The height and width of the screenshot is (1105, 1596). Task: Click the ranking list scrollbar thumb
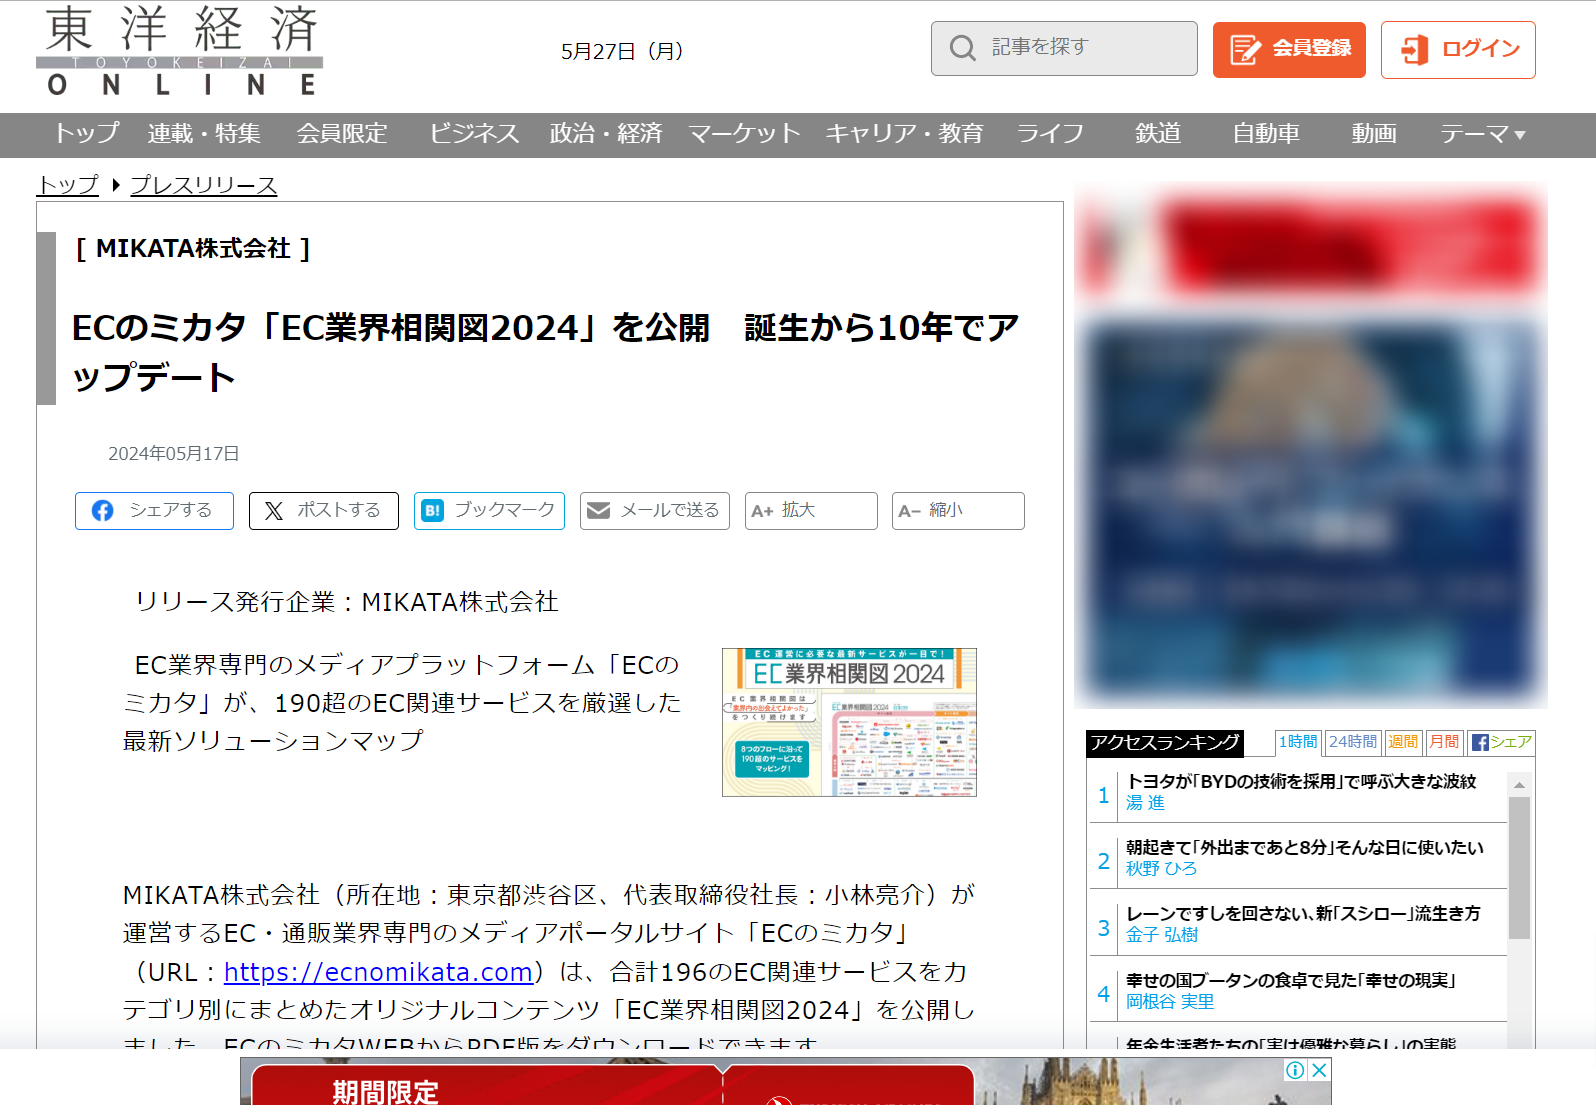(1519, 868)
